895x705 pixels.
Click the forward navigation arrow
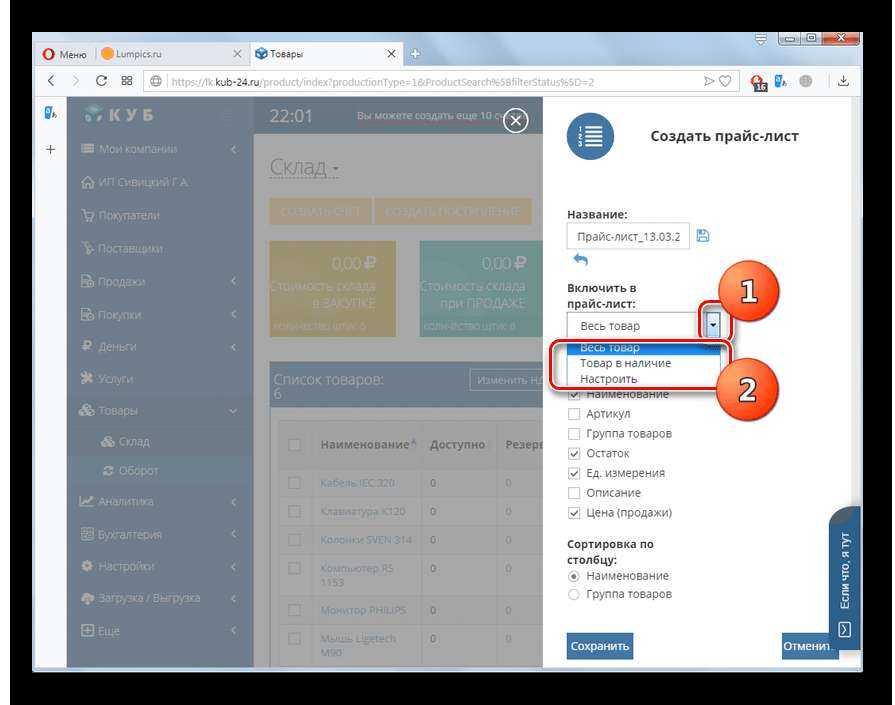pyautogui.click(x=76, y=81)
